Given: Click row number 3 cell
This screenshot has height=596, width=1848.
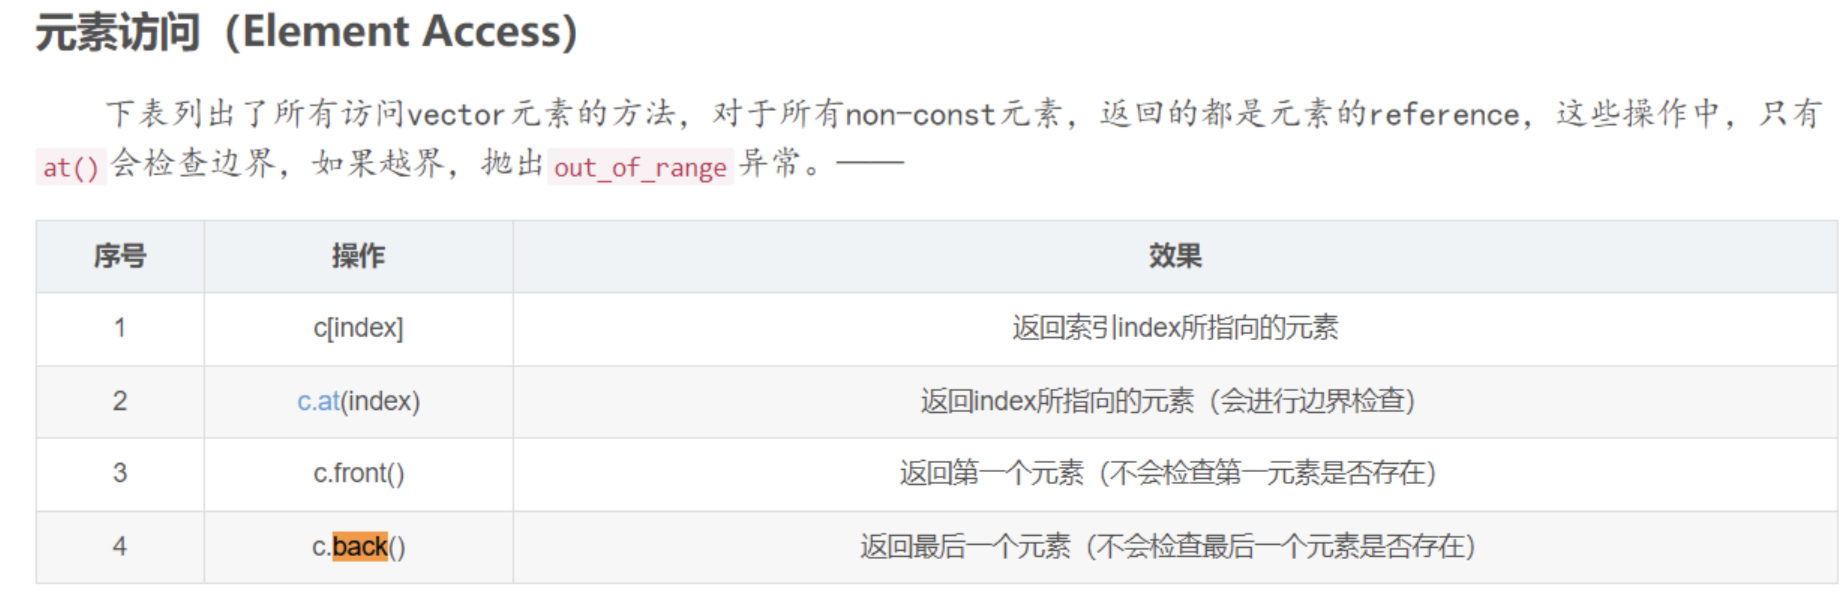Looking at the screenshot, I should (120, 473).
